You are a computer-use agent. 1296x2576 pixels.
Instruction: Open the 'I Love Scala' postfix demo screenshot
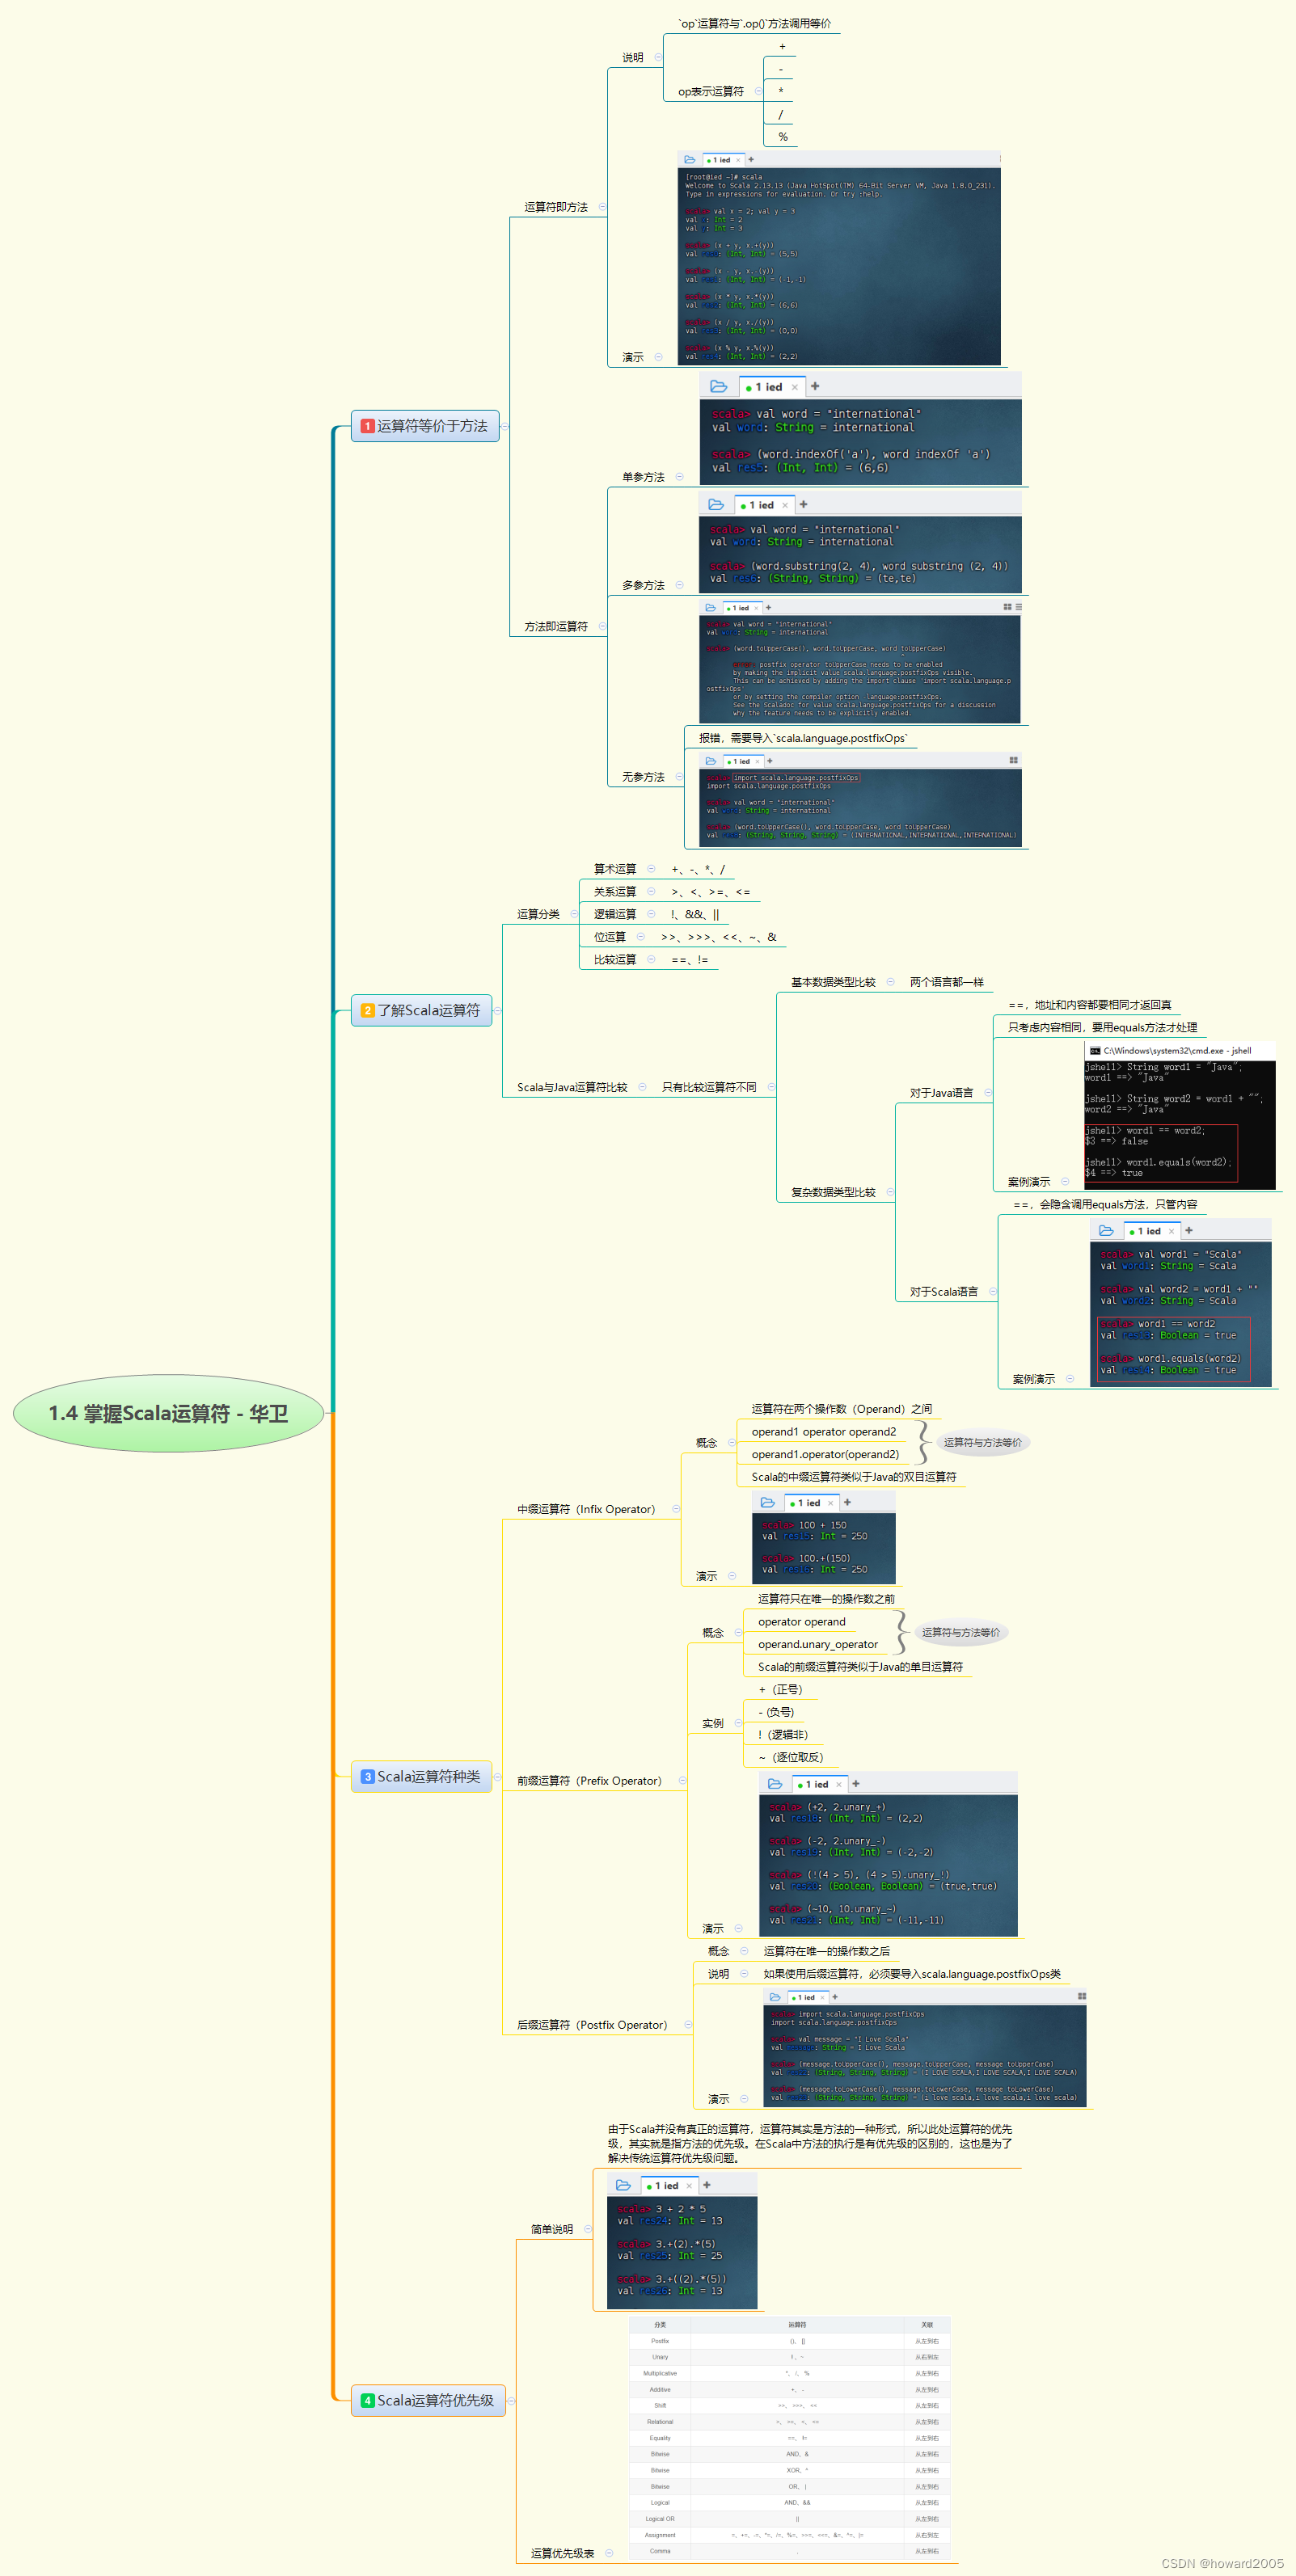pos(926,2048)
